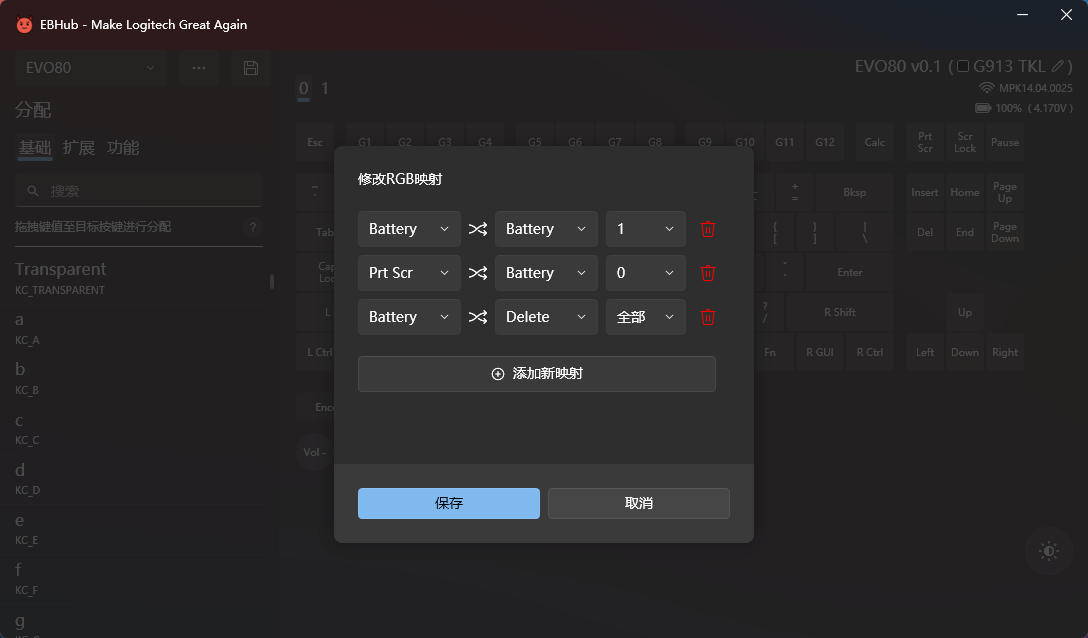Delete the first Battery to Battery mapping row
Screen dimensions: 1088x638
[707, 229]
